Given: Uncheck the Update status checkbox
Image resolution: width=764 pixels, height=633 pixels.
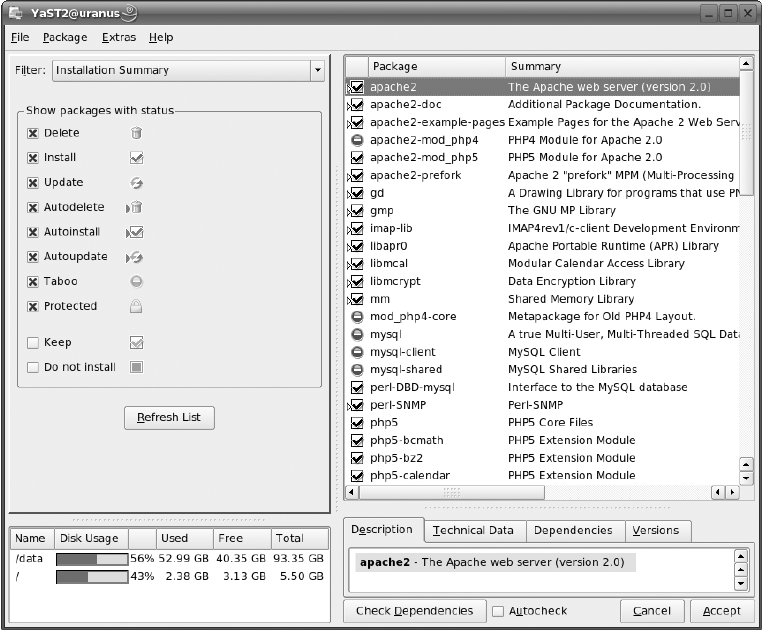Looking at the screenshot, I should pyautogui.click(x=33, y=183).
